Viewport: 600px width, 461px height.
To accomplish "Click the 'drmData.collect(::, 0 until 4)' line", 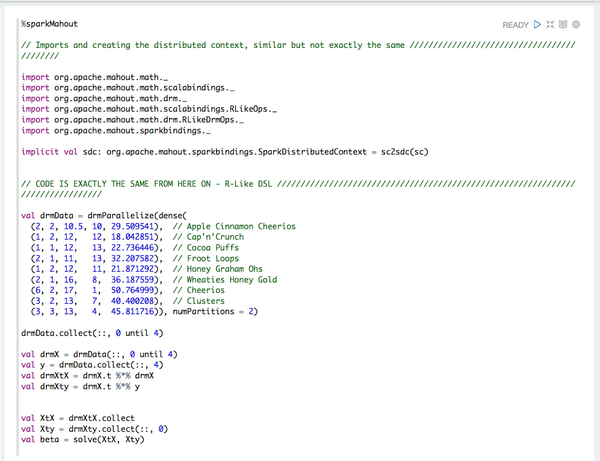I will [x=92, y=333].
